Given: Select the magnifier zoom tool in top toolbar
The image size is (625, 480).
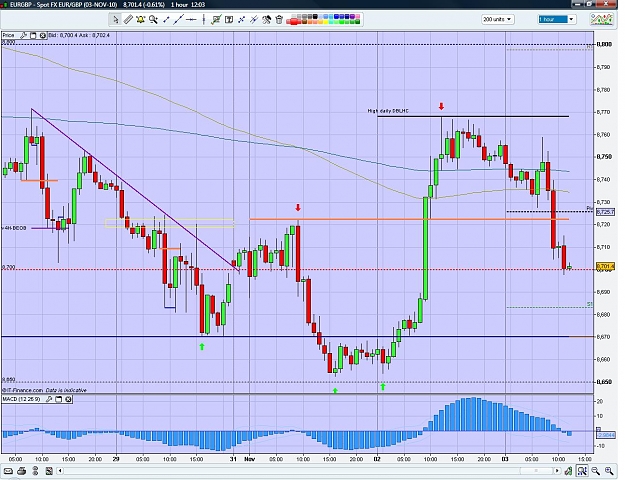Looking at the screenshot, I should tap(153, 19).
